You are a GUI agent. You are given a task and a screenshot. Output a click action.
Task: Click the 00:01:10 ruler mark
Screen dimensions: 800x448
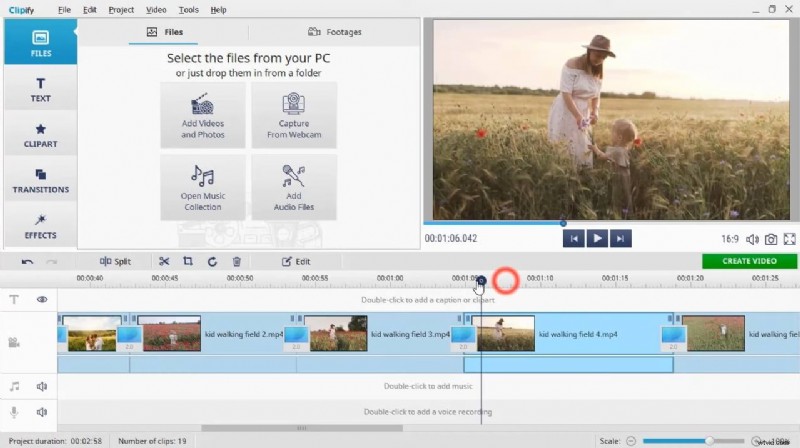click(540, 278)
